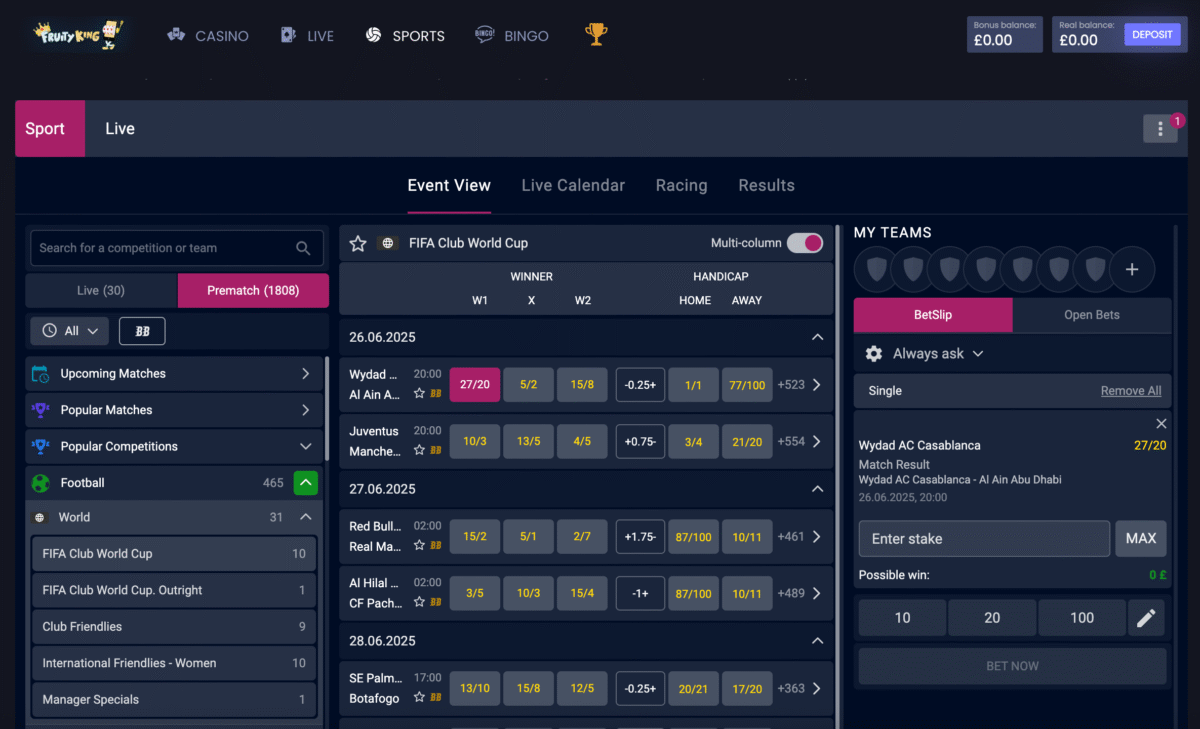Image resolution: width=1200 pixels, height=729 pixels.
Task: Open bet builder for Red Bull match
Action: 436,546
